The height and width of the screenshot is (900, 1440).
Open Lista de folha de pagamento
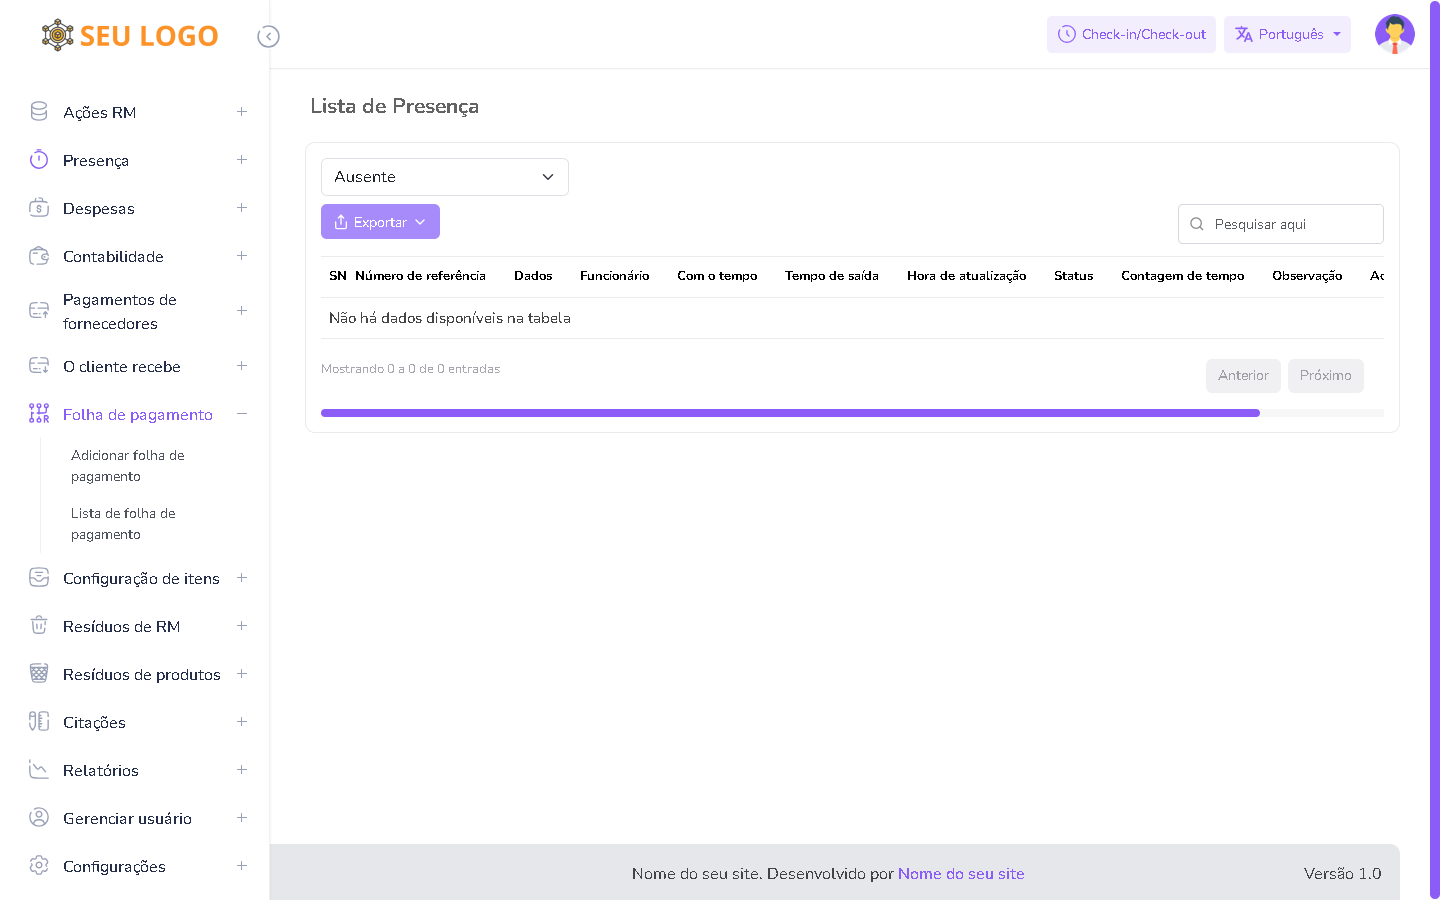point(122,524)
